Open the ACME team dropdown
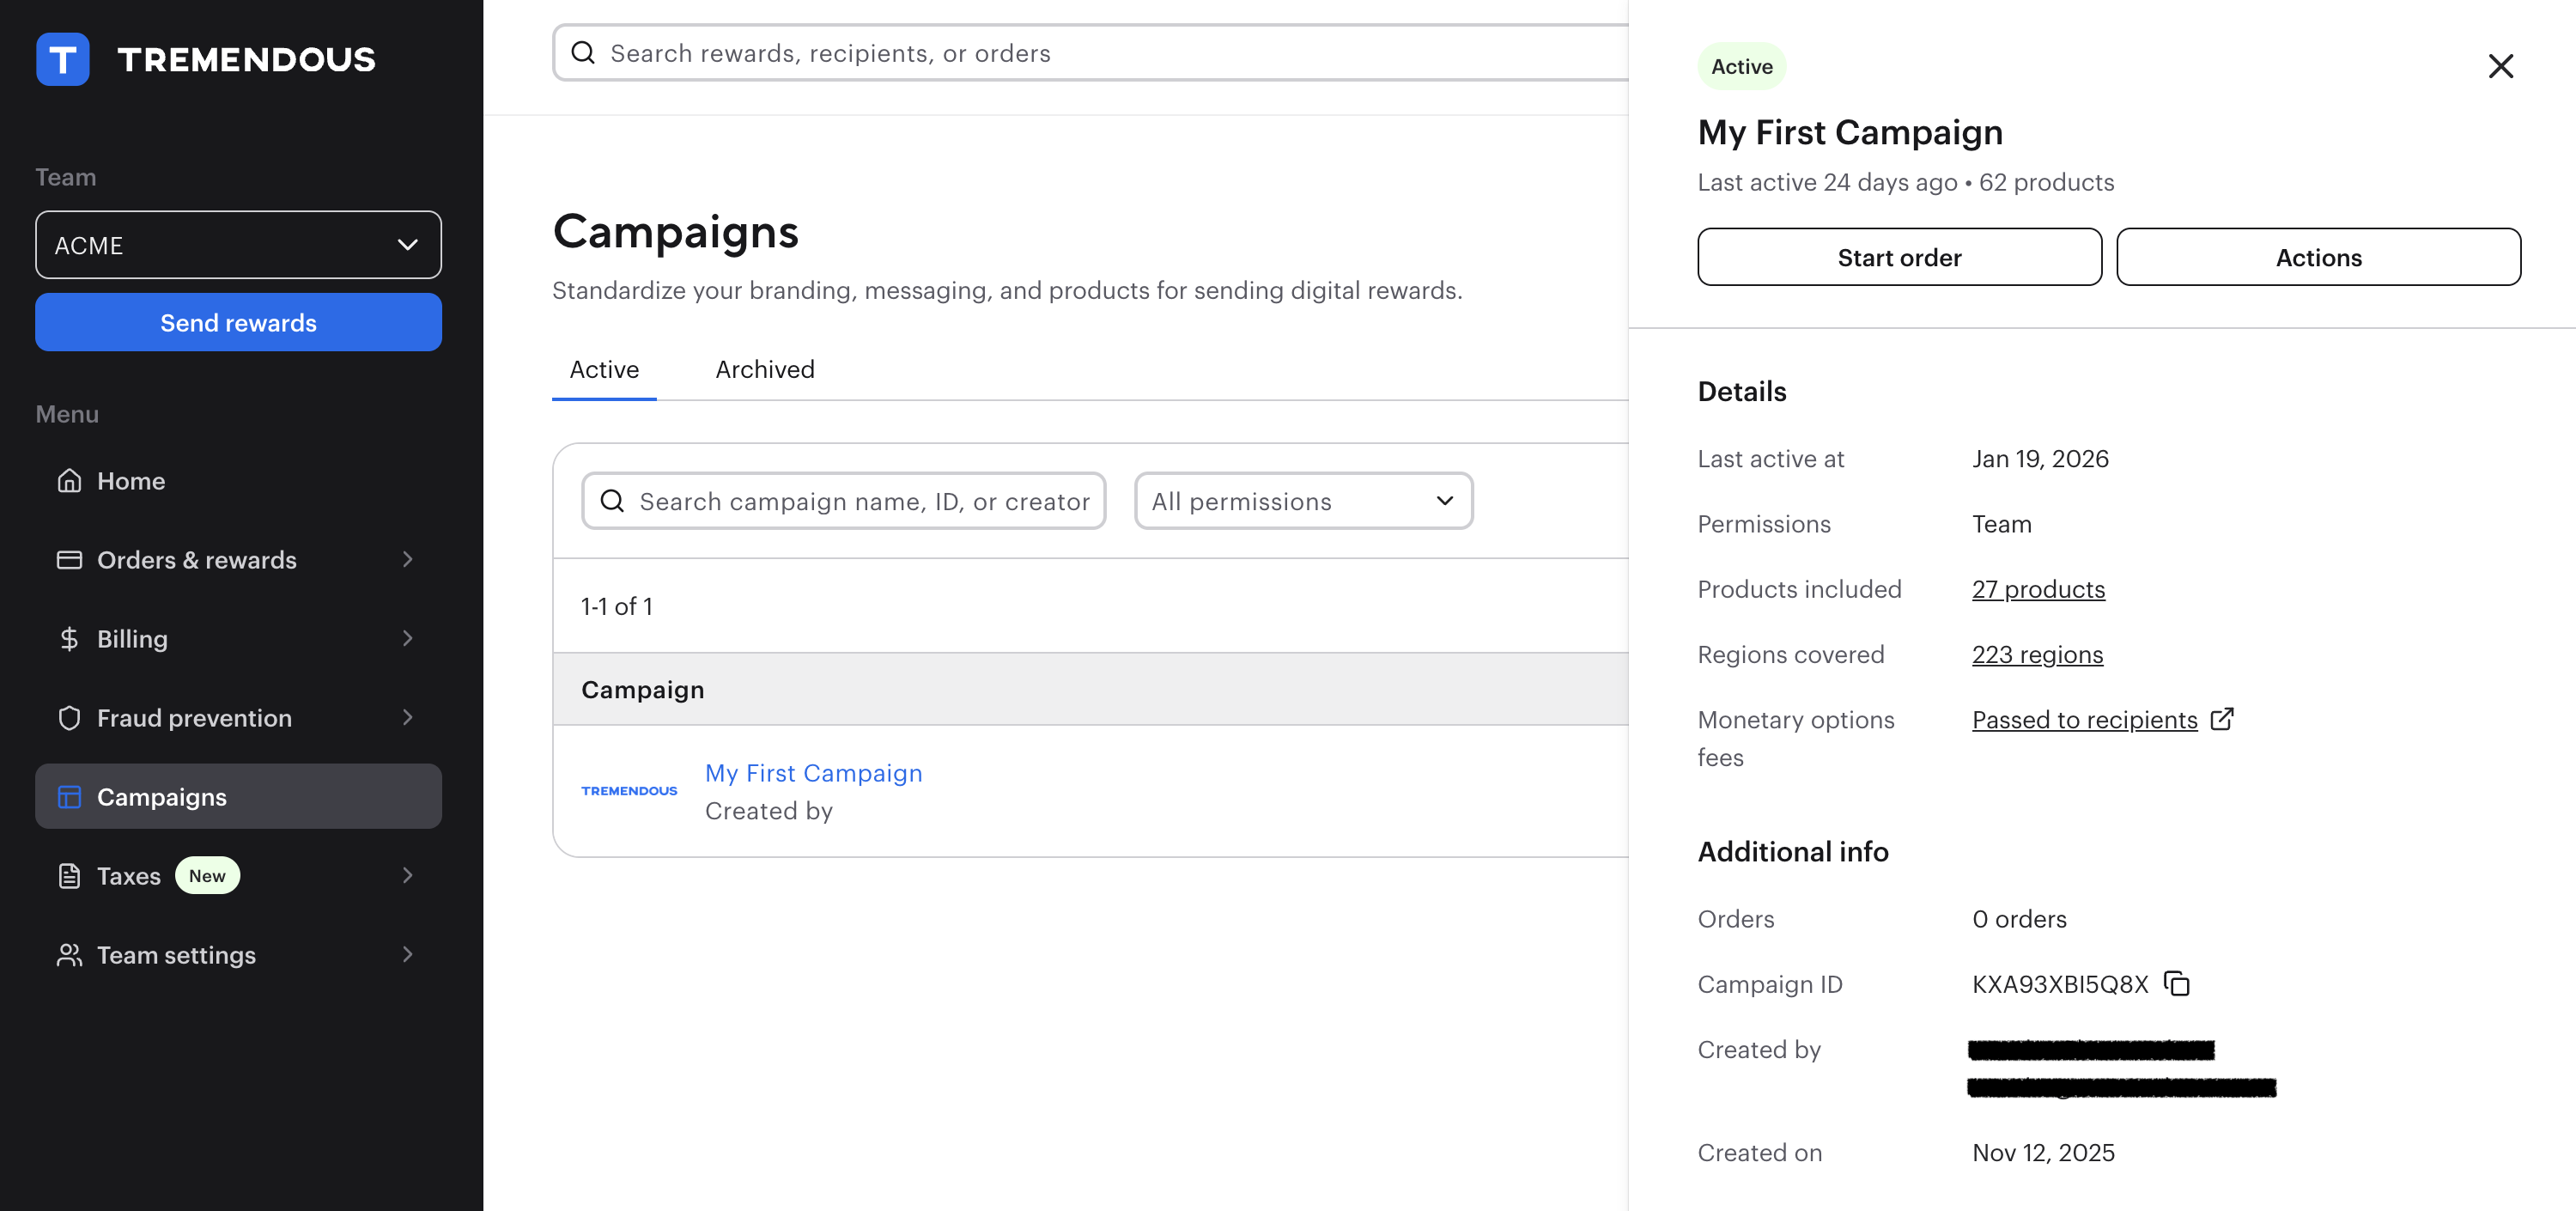Screen dimensions: 2576x1211 click(238, 245)
